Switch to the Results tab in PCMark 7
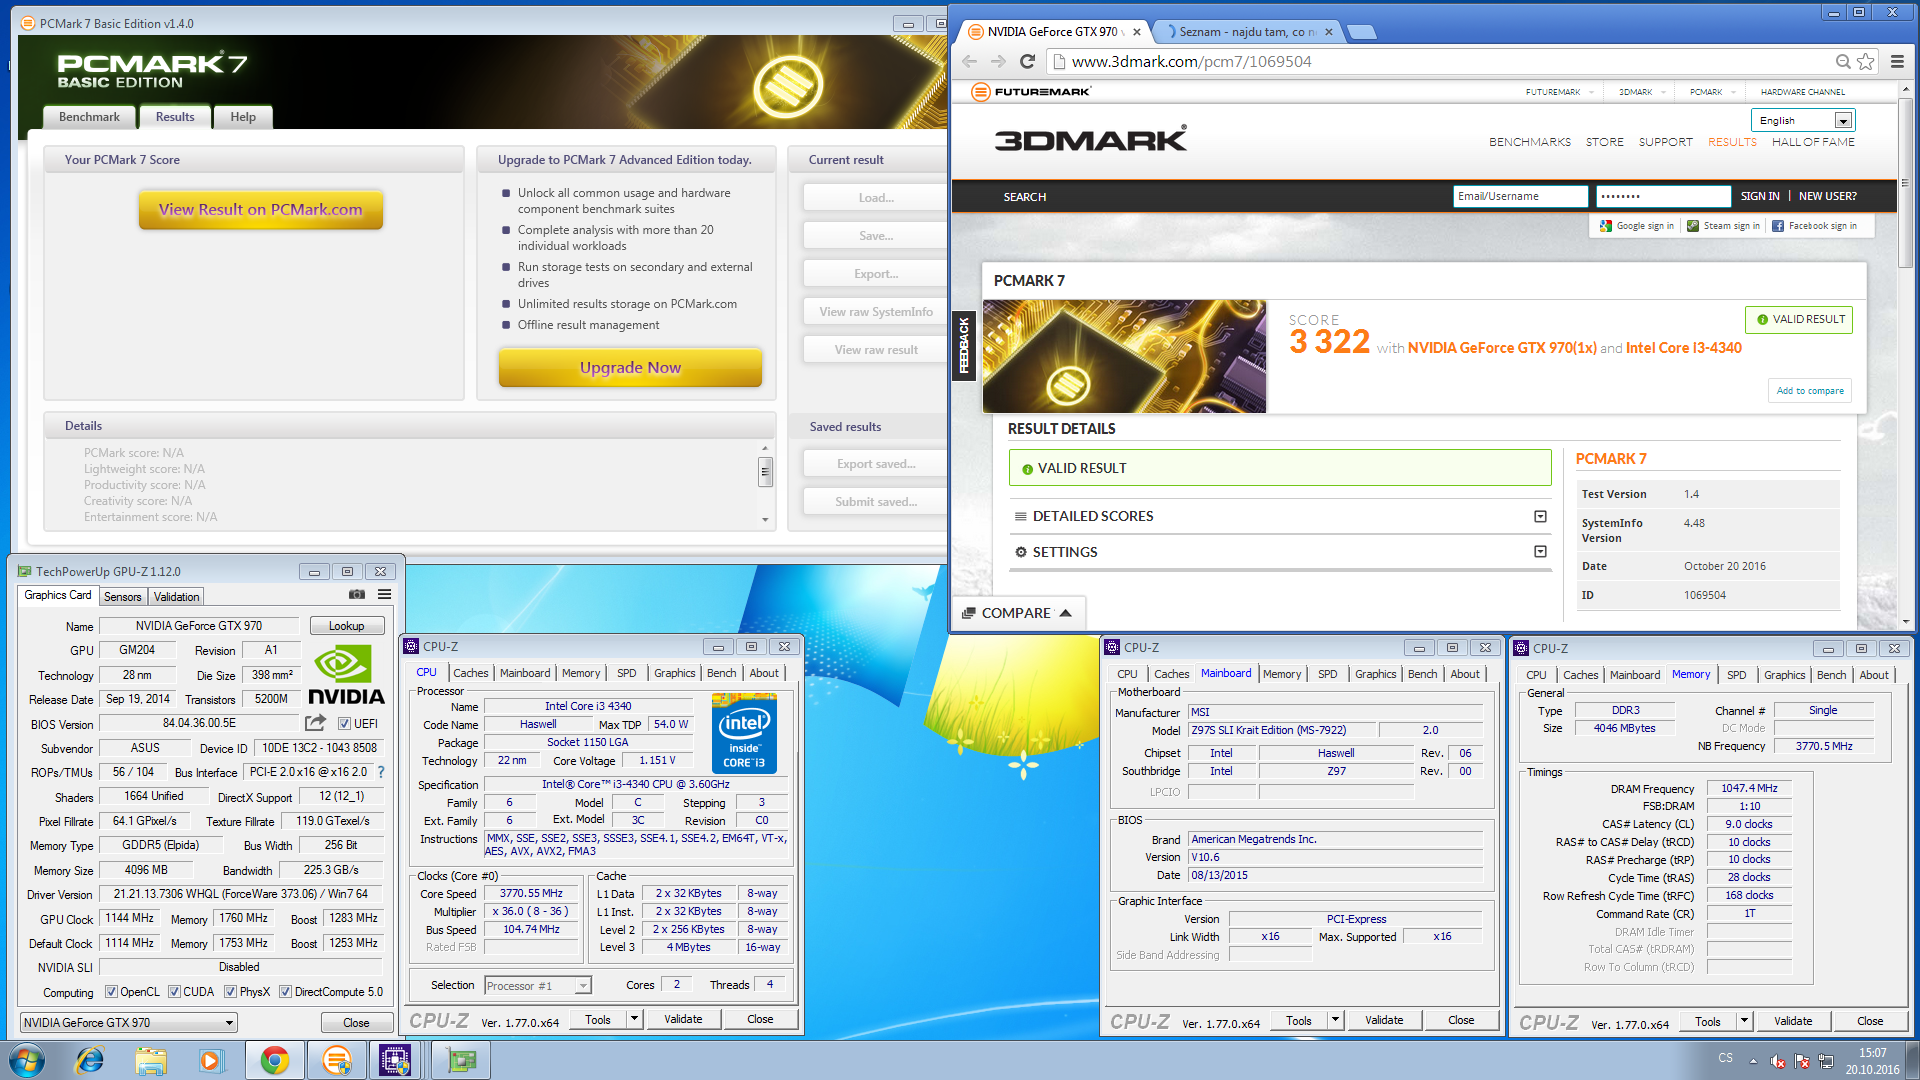This screenshot has height=1080, width=1920. (175, 117)
